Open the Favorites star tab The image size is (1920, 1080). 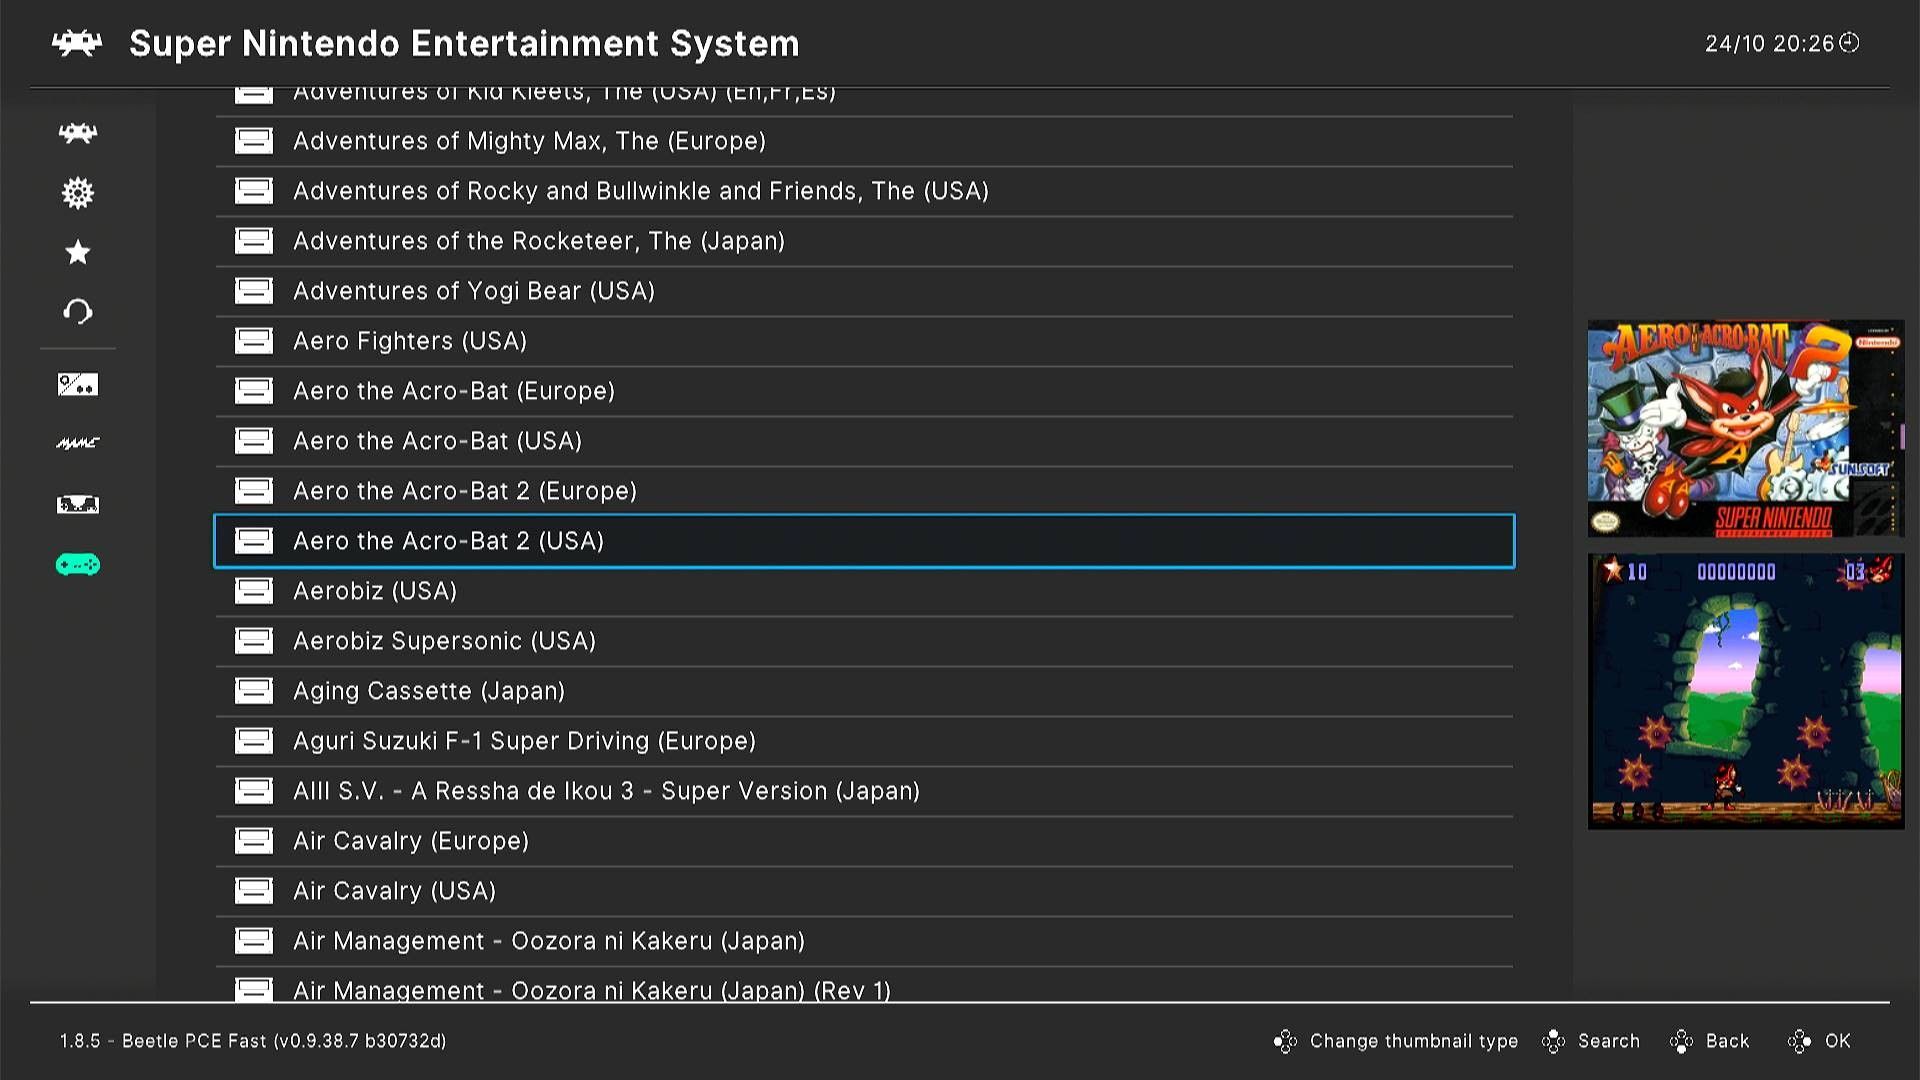tap(77, 252)
